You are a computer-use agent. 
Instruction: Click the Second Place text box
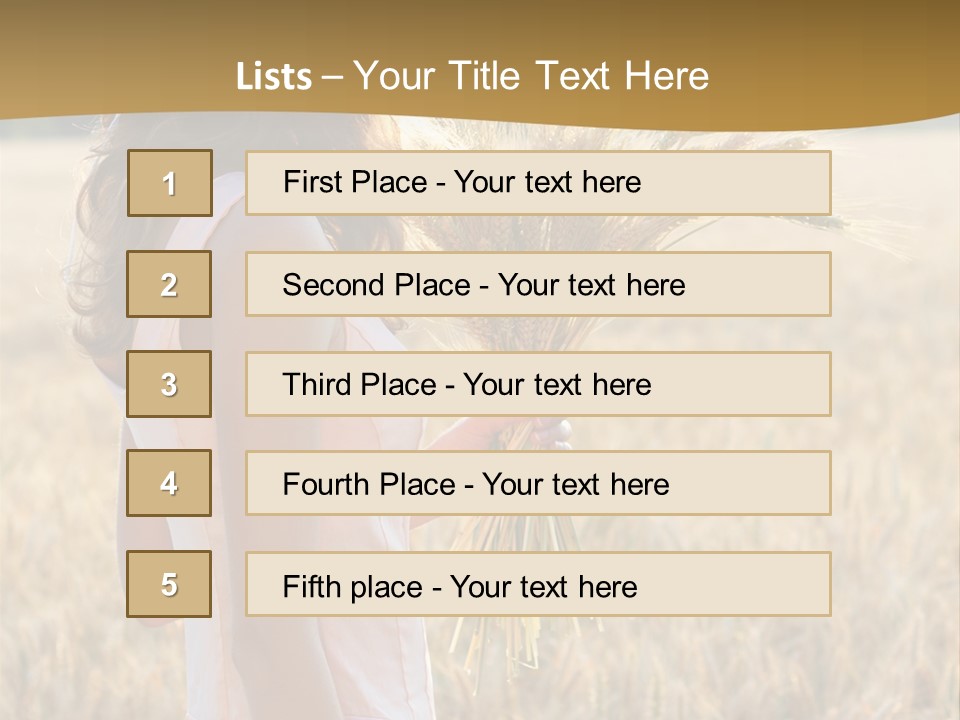point(538,284)
